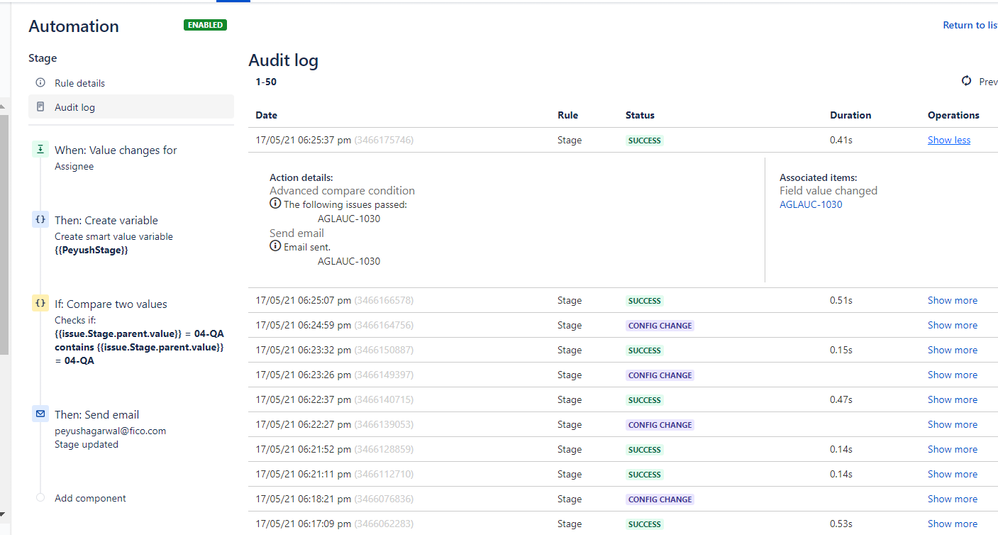The image size is (998, 535).
Task: Expand the 06:17:09 pm log entry details
Action: 952,524
